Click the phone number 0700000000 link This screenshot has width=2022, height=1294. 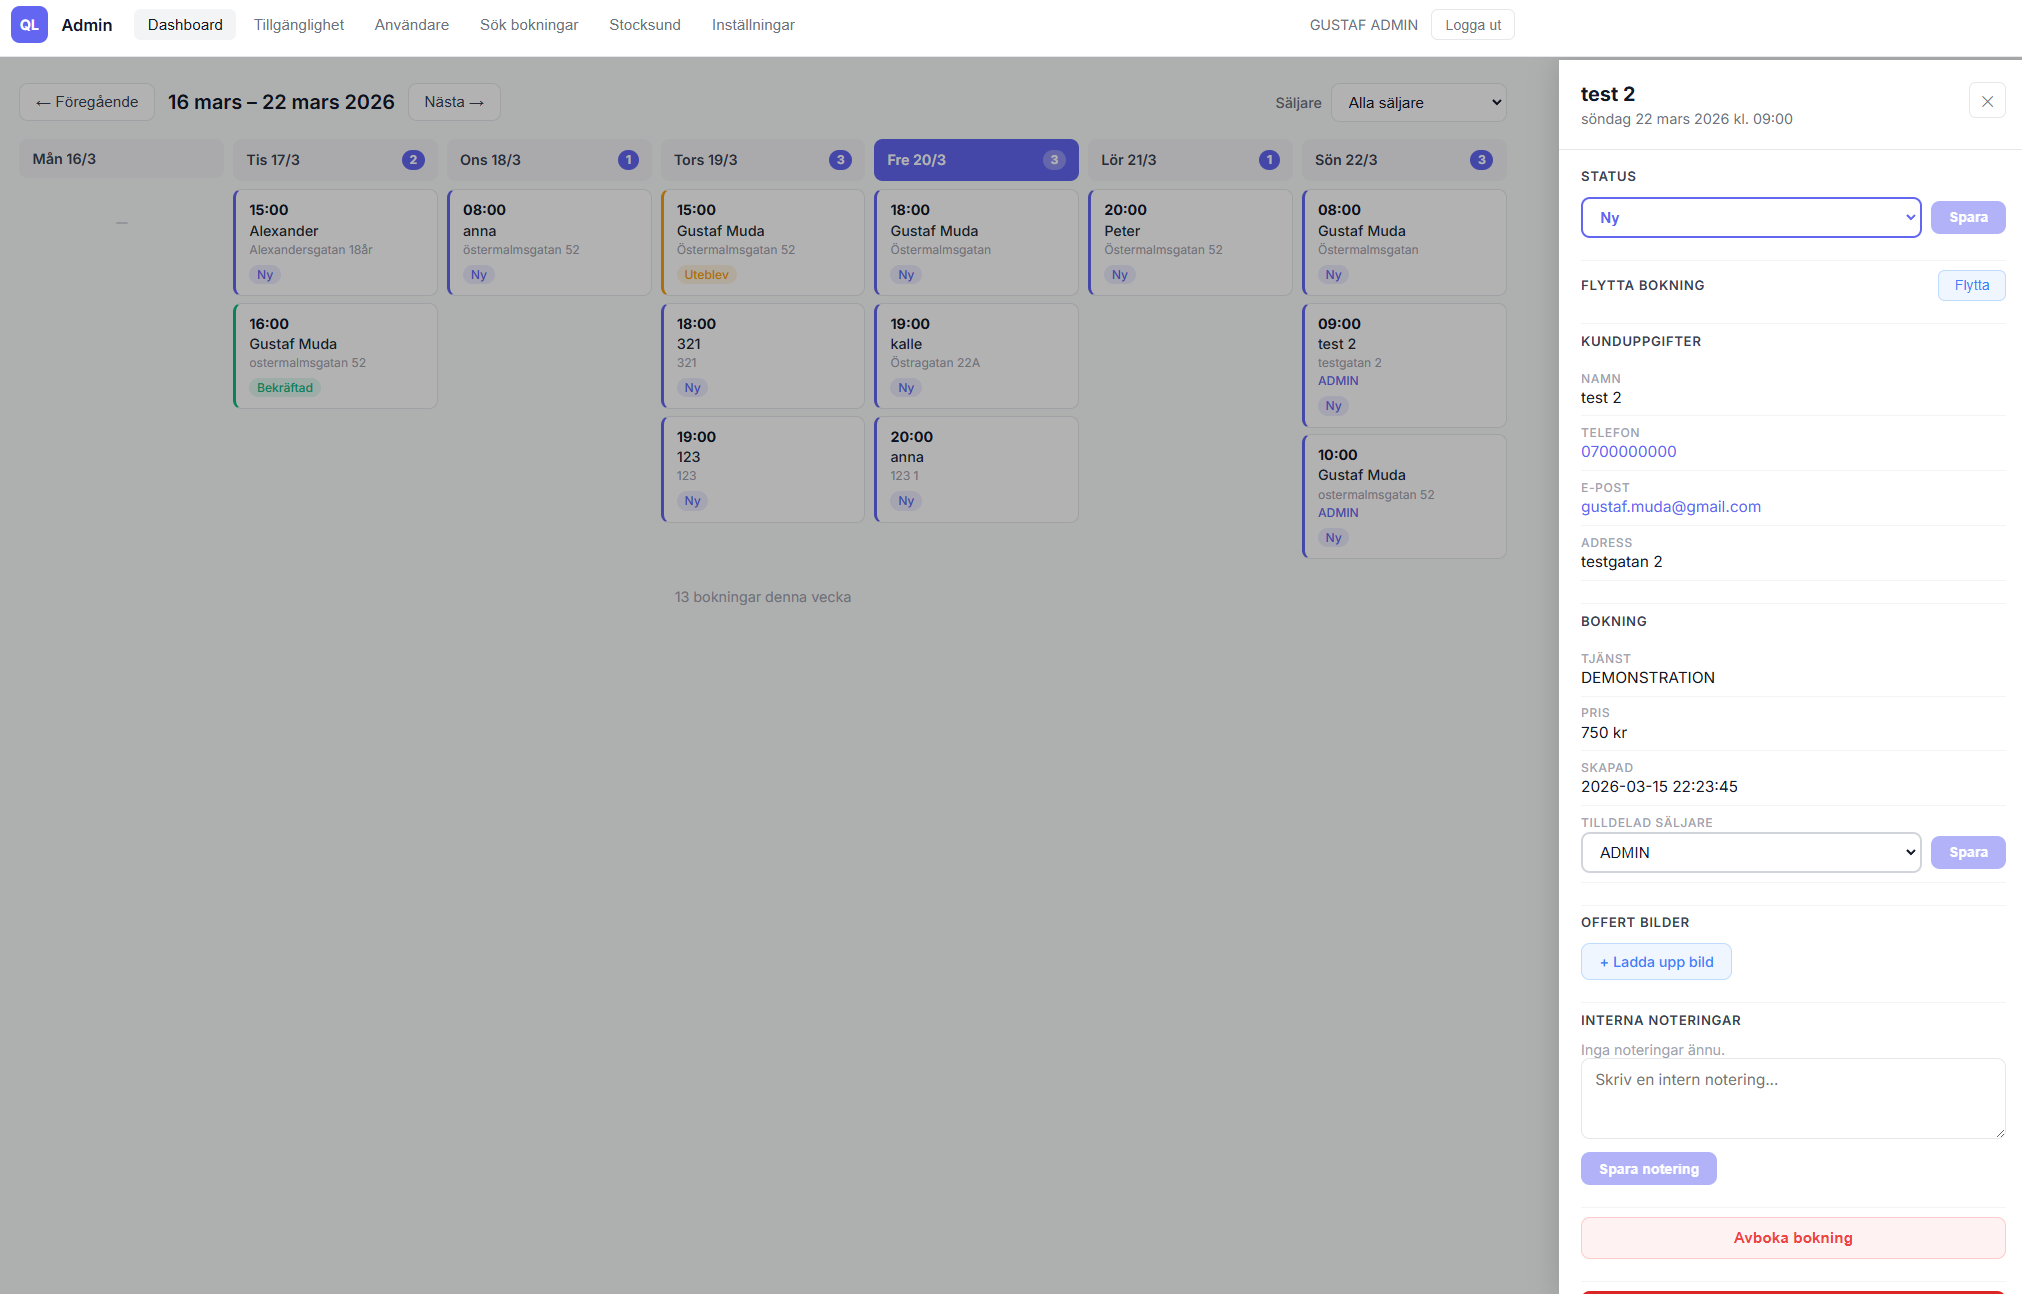click(1628, 452)
